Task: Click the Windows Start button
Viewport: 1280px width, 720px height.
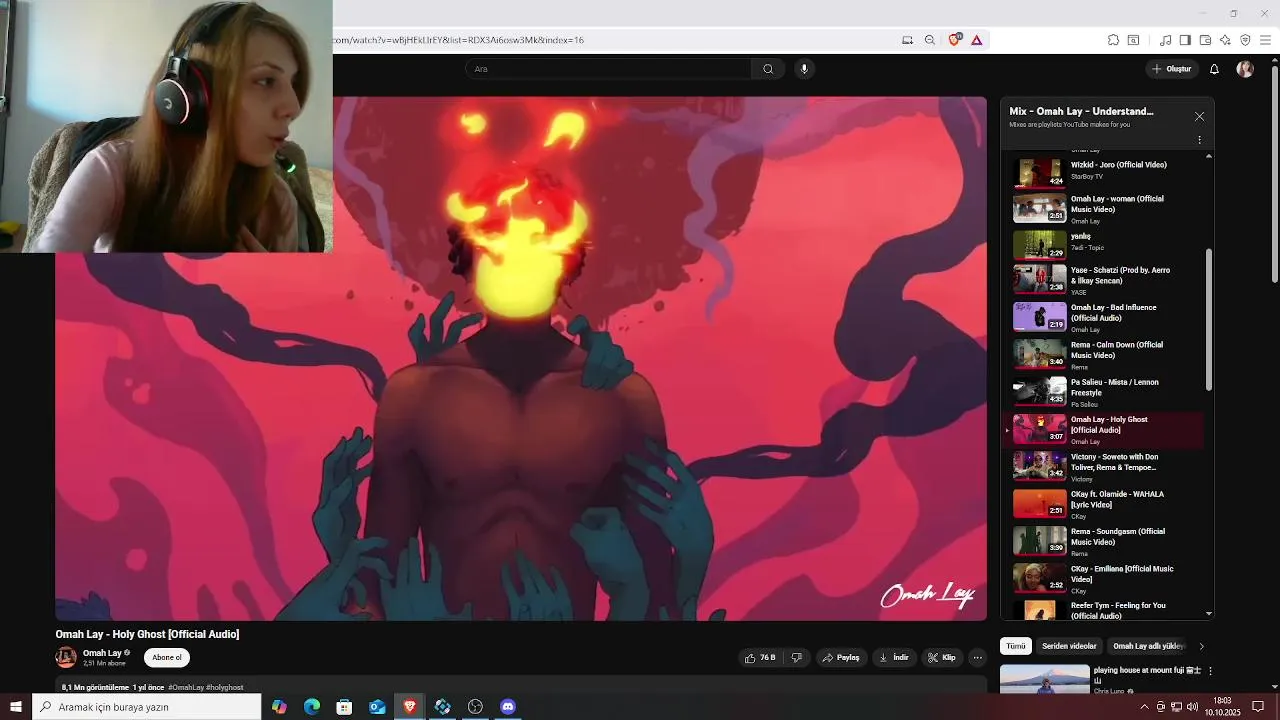Action: (x=16, y=707)
